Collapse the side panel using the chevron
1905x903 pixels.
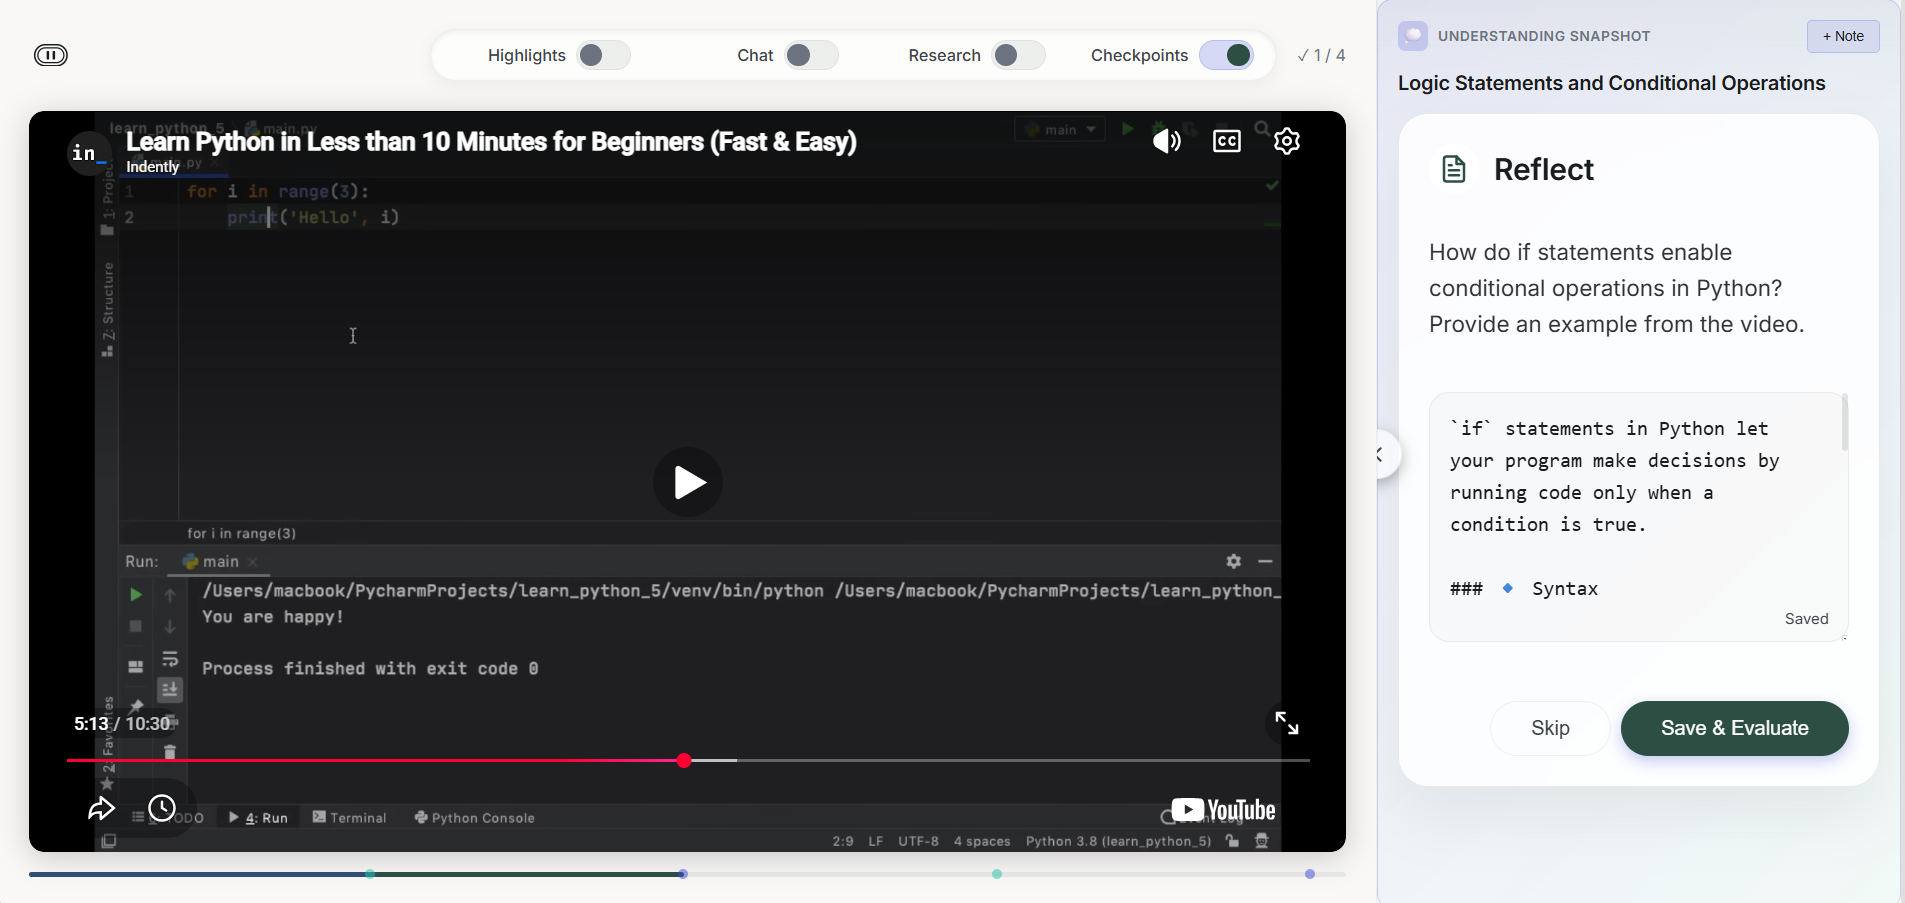[x=1381, y=455]
